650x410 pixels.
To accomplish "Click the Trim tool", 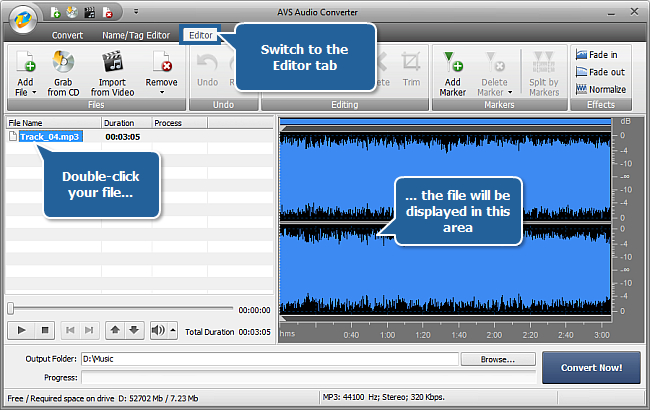I will (411, 70).
